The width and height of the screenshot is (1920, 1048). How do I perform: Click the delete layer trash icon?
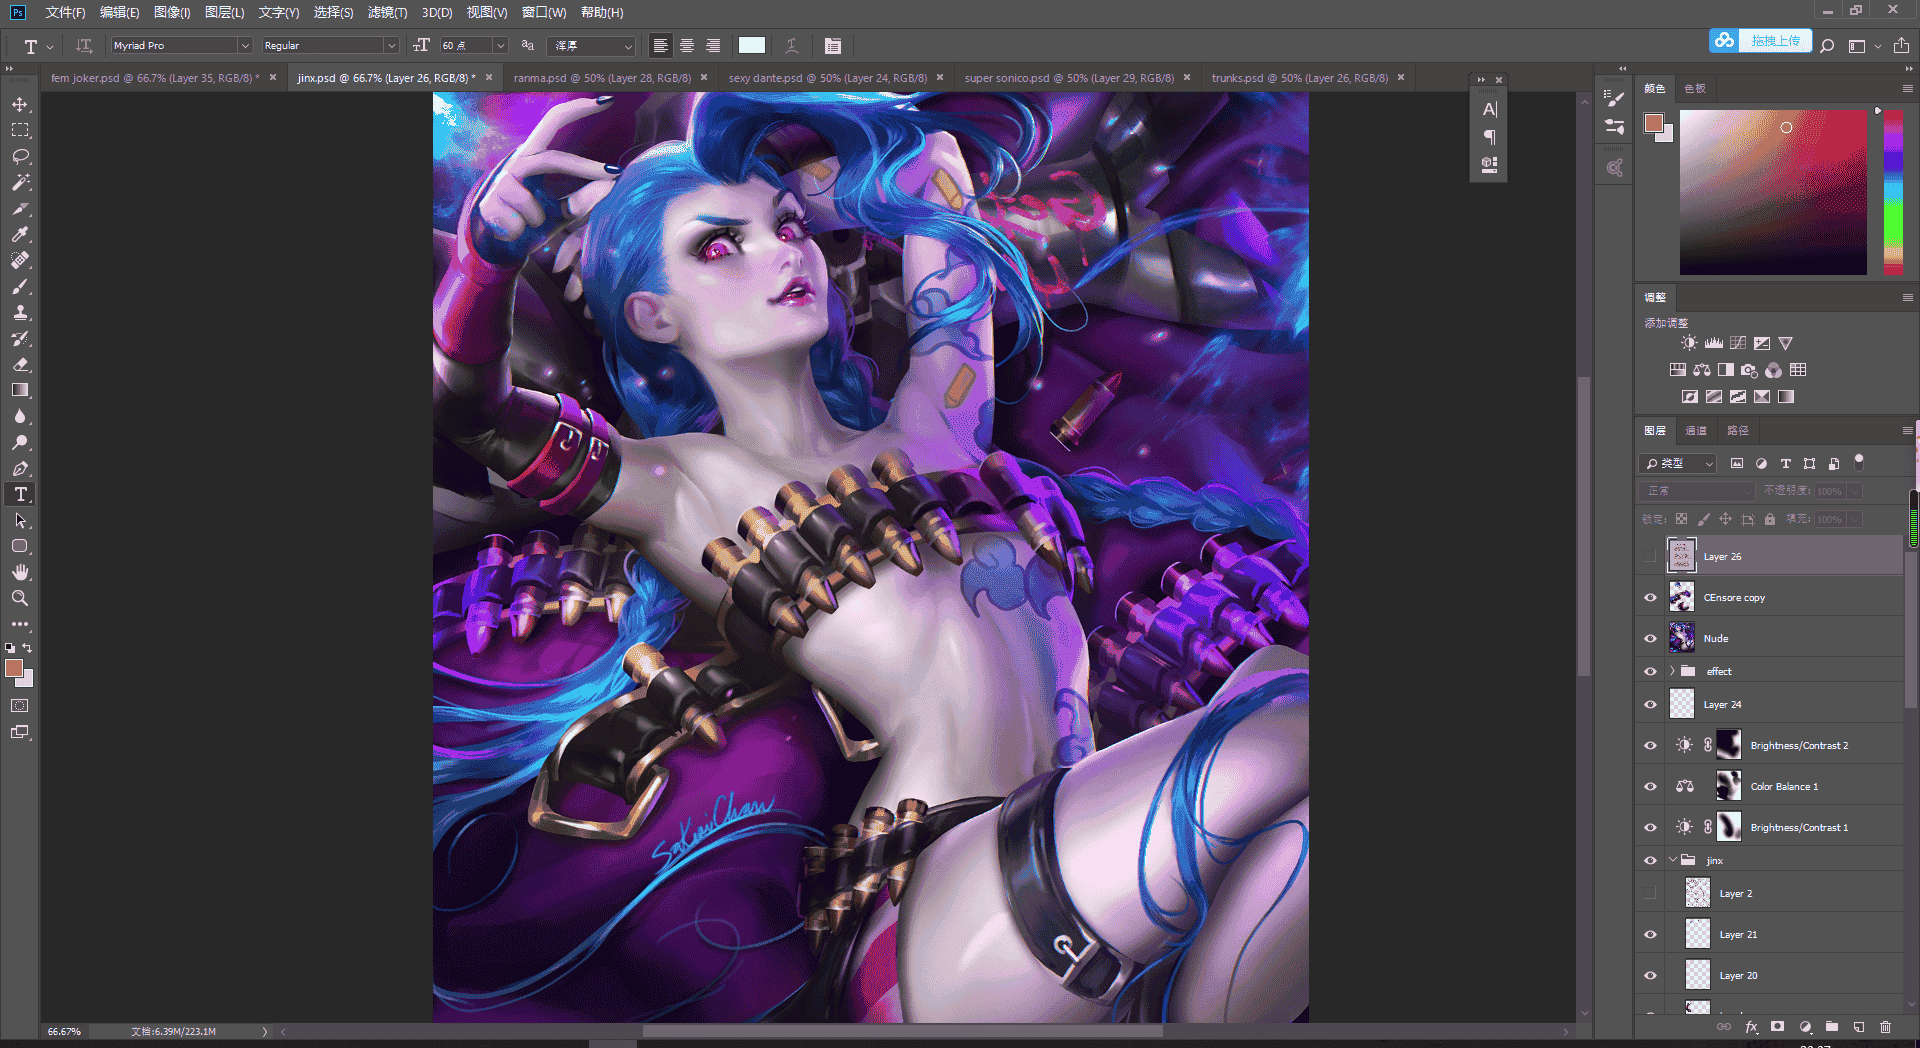coord(1885,1027)
